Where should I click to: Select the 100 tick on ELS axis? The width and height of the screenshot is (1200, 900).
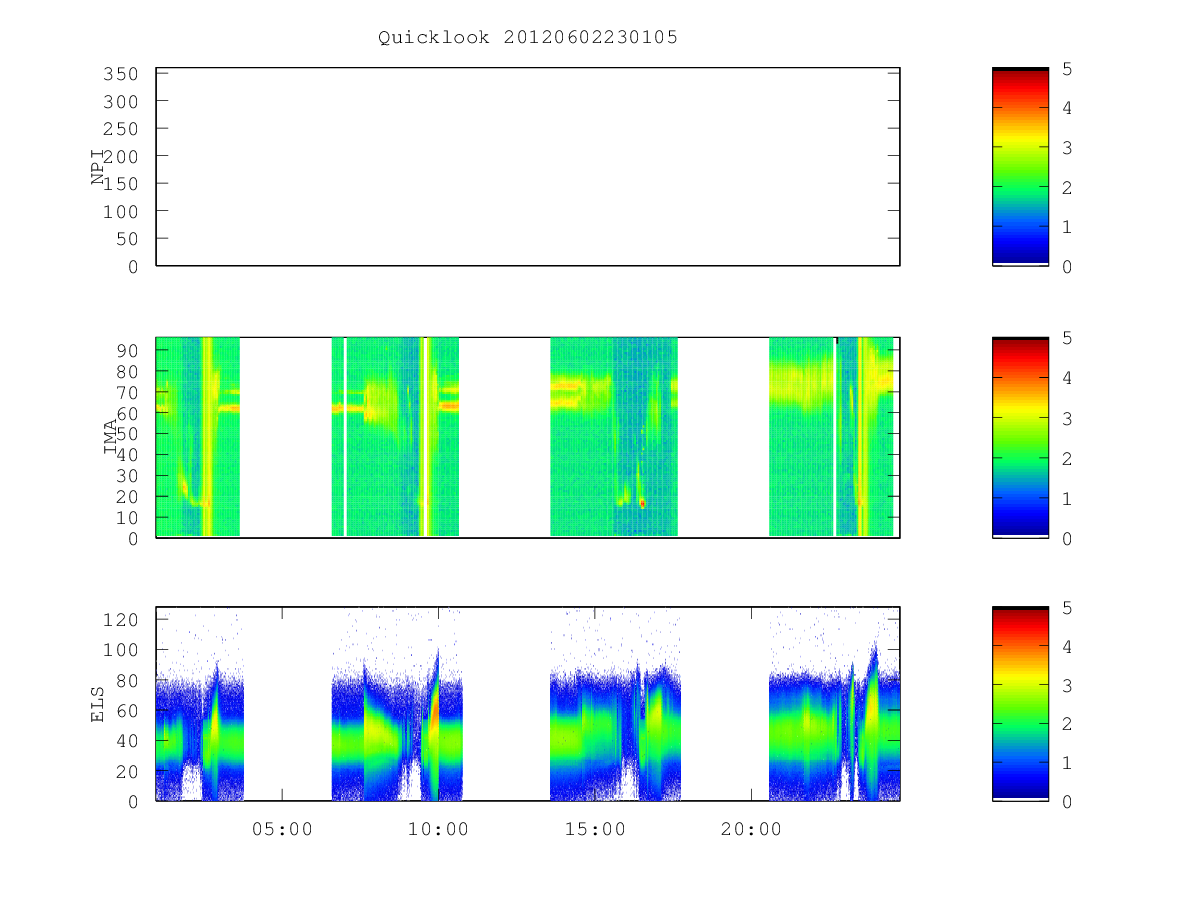click(x=120, y=650)
